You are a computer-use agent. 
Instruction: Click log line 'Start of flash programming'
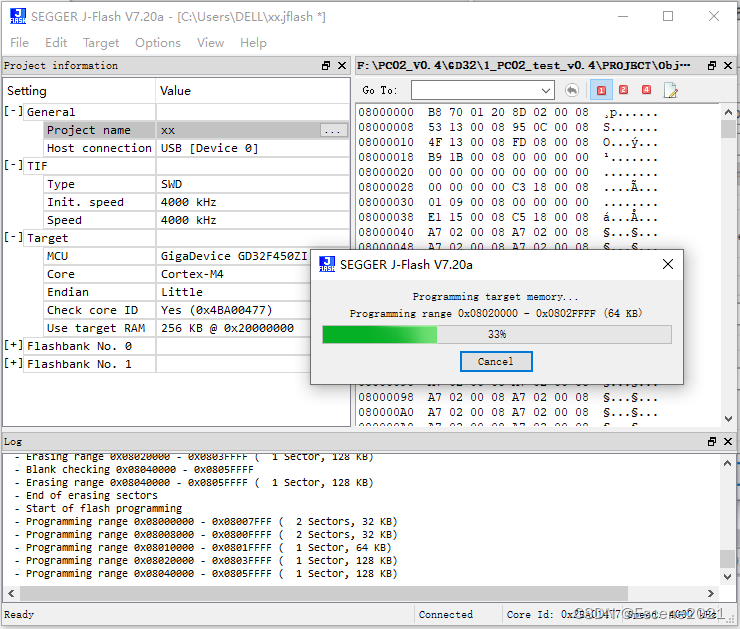pyautogui.click(x=104, y=508)
